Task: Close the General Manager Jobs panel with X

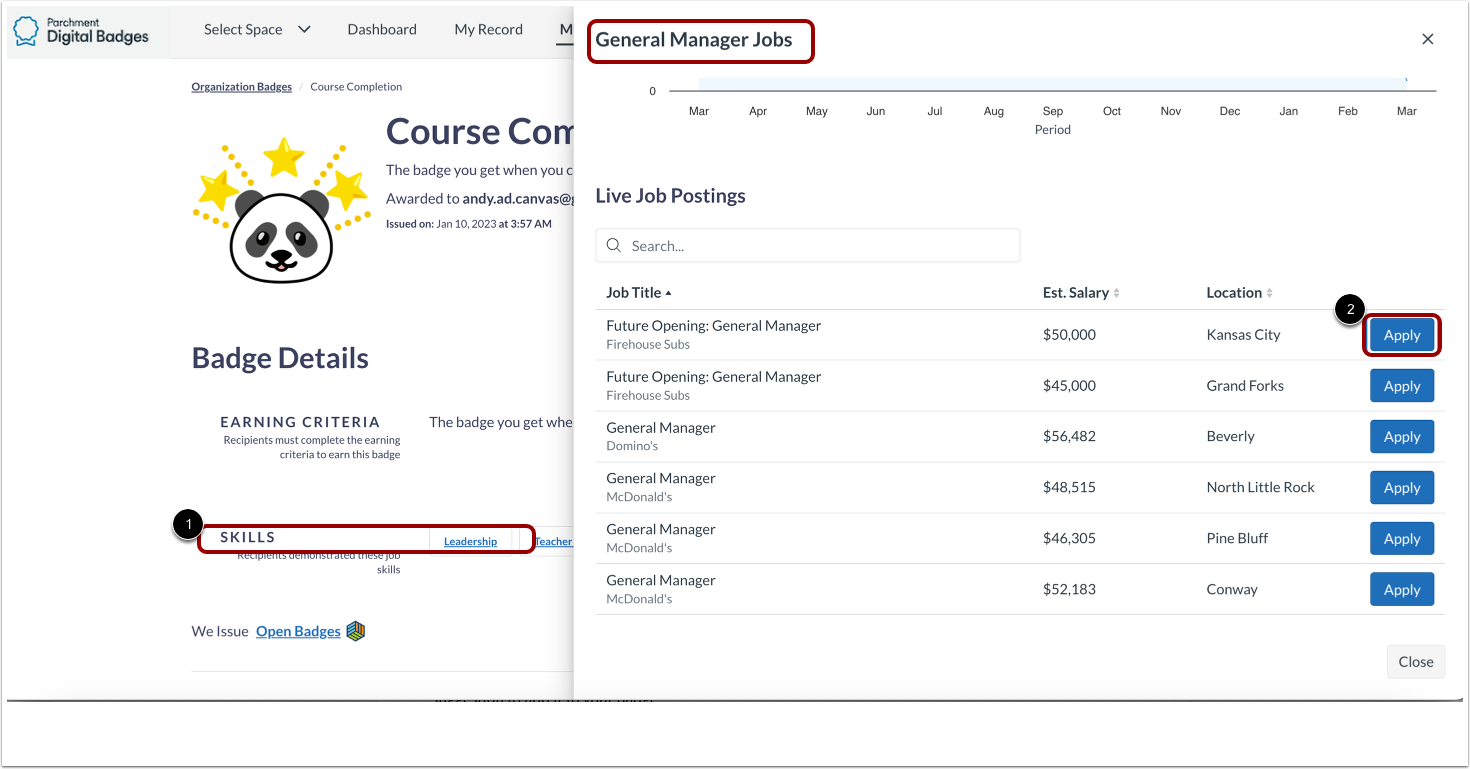Action: [1428, 39]
